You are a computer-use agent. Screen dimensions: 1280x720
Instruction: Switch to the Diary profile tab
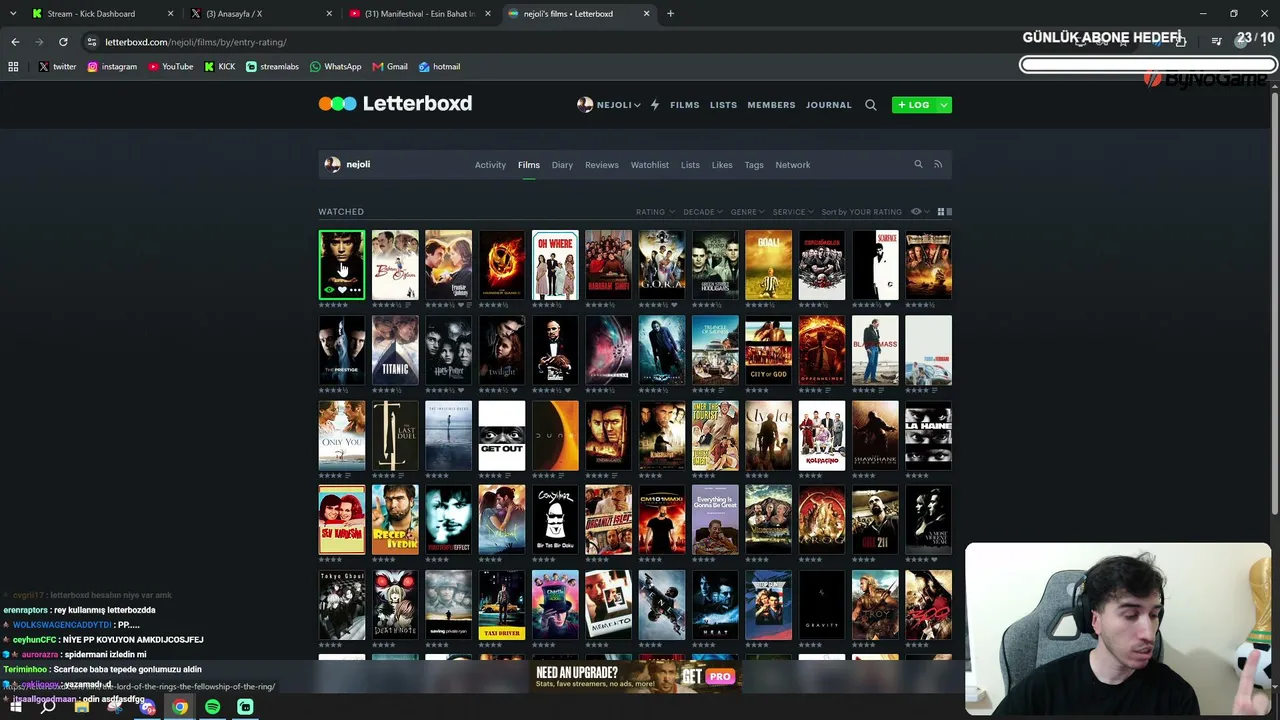point(562,165)
